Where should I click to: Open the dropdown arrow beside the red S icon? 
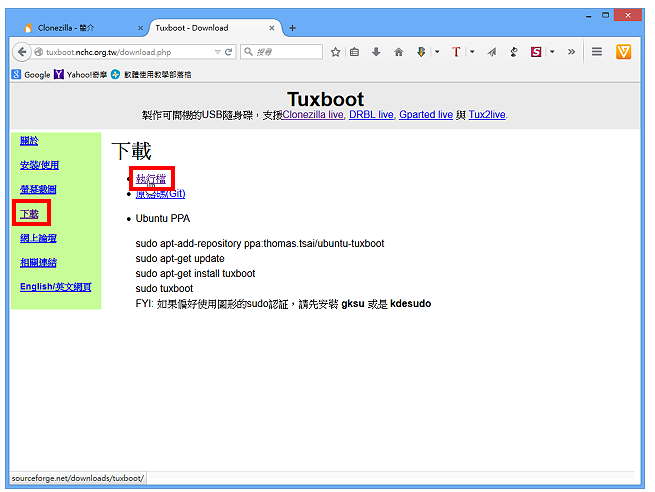tap(552, 52)
